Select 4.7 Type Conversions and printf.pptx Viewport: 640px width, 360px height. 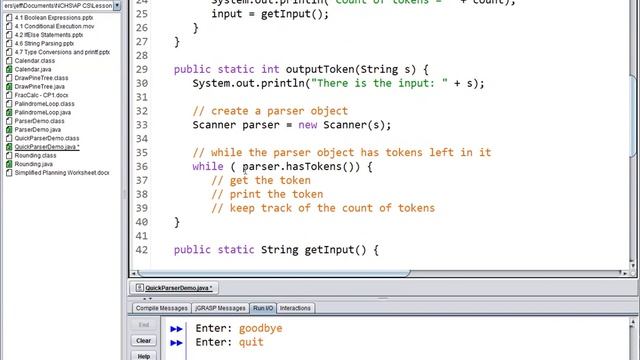pos(62,52)
